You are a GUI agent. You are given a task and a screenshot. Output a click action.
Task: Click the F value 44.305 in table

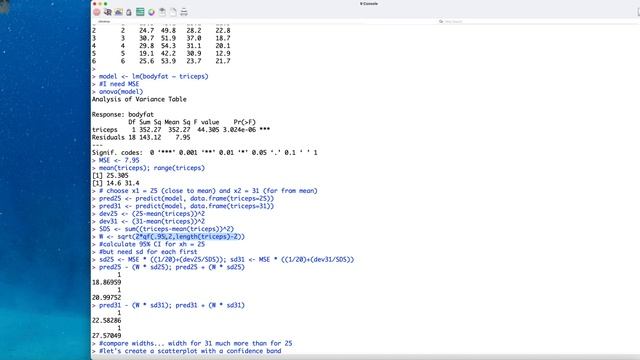point(208,130)
